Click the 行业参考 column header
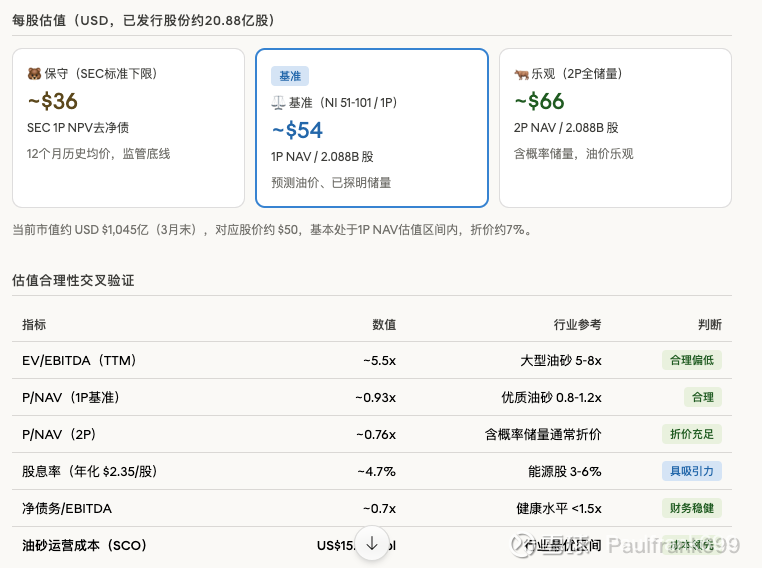This screenshot has height=568, width=762. 578,325
